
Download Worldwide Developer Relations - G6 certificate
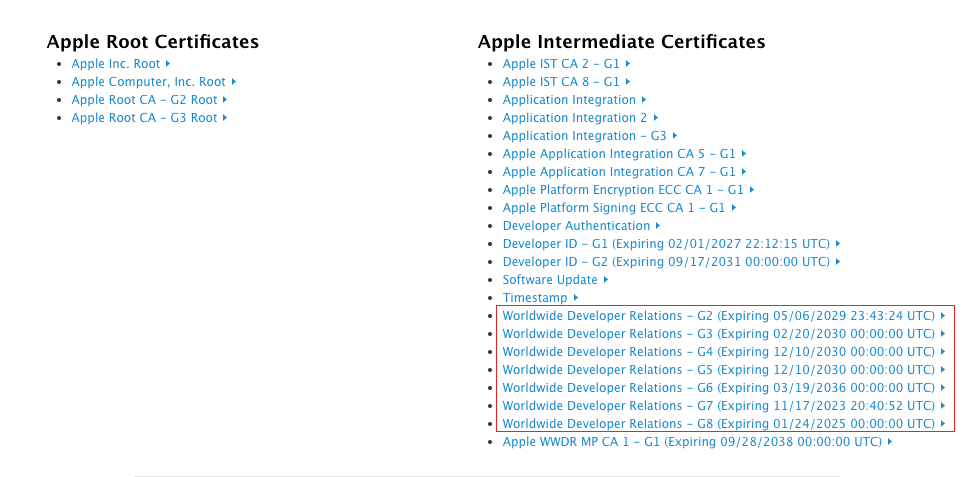click(x=724, y=388)
